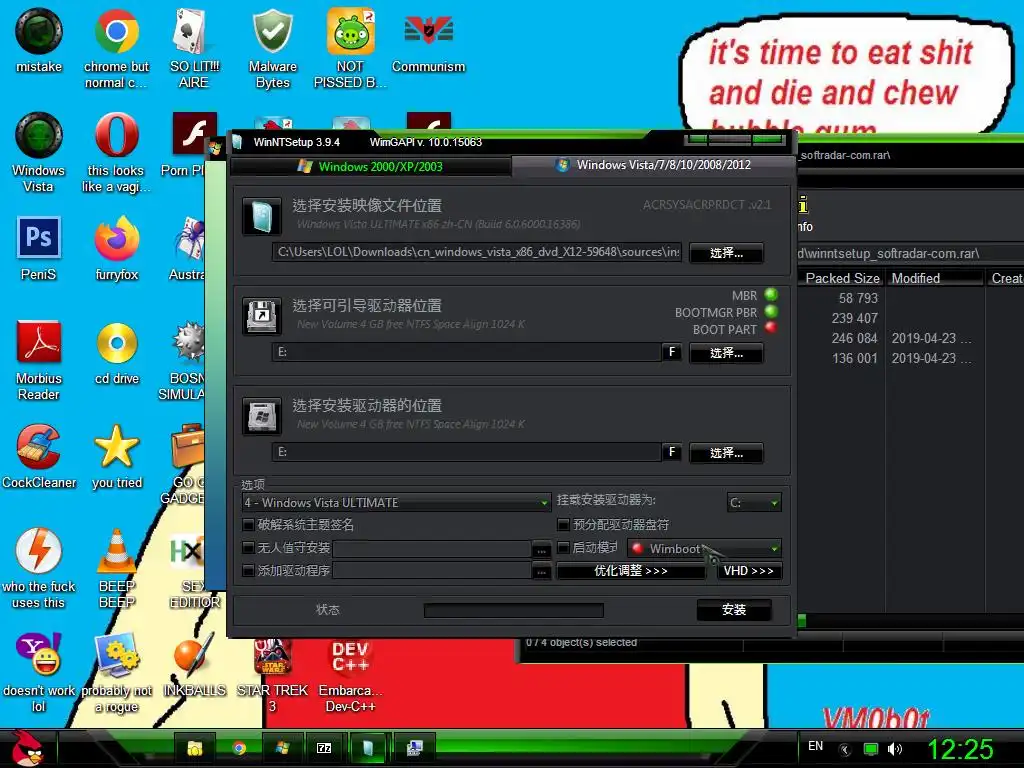
Task: Click the install.wim path input field
Action: pyautogui.click(x=477, y=252)
